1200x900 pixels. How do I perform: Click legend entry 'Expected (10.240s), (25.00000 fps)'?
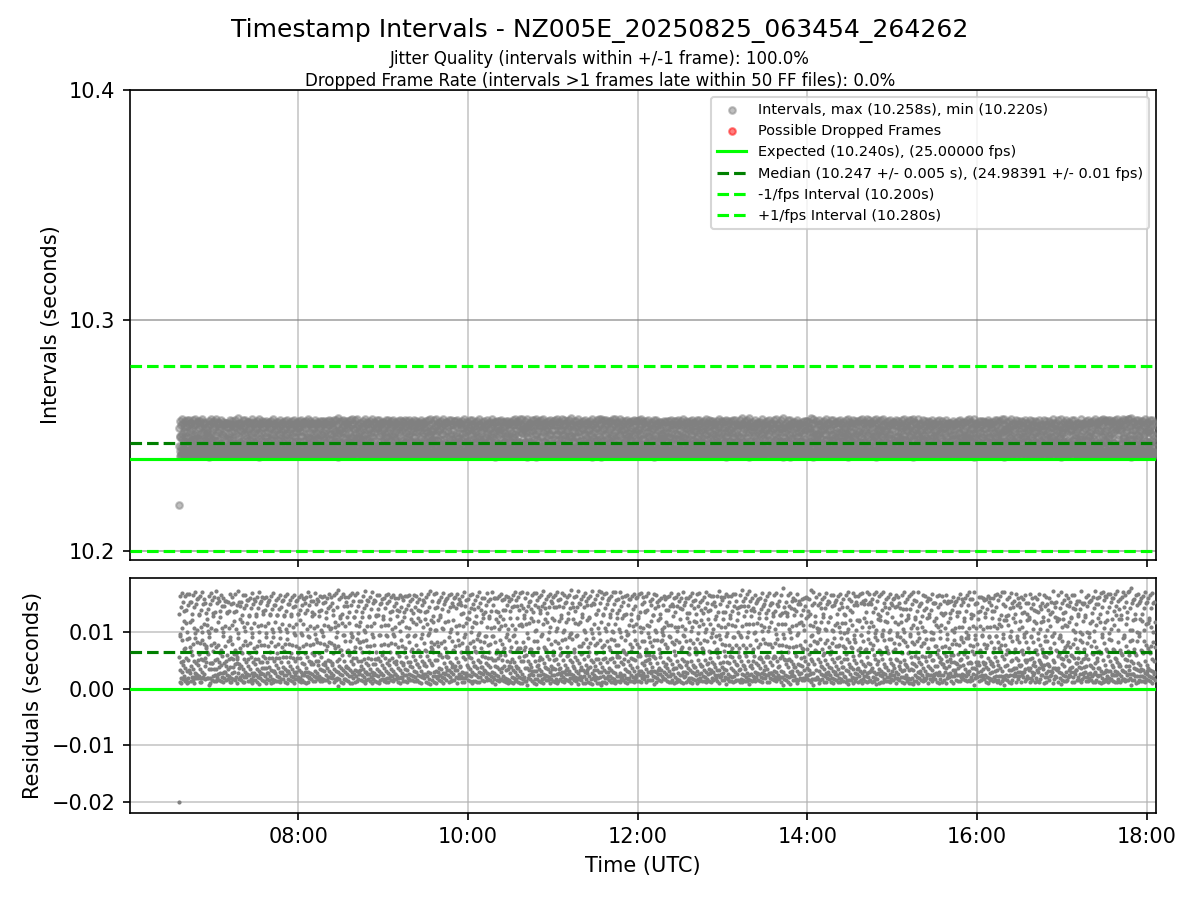886,151
